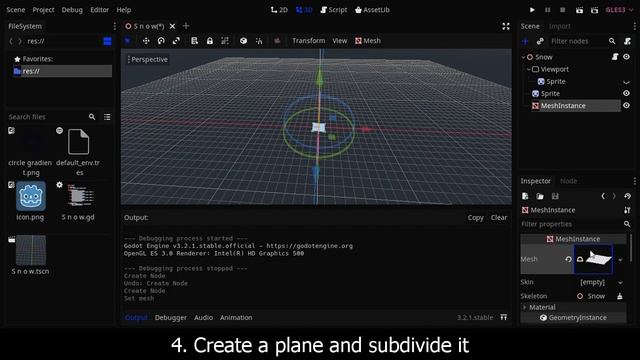
Task: Open the Skin dropdown
Action: [620, 282]
